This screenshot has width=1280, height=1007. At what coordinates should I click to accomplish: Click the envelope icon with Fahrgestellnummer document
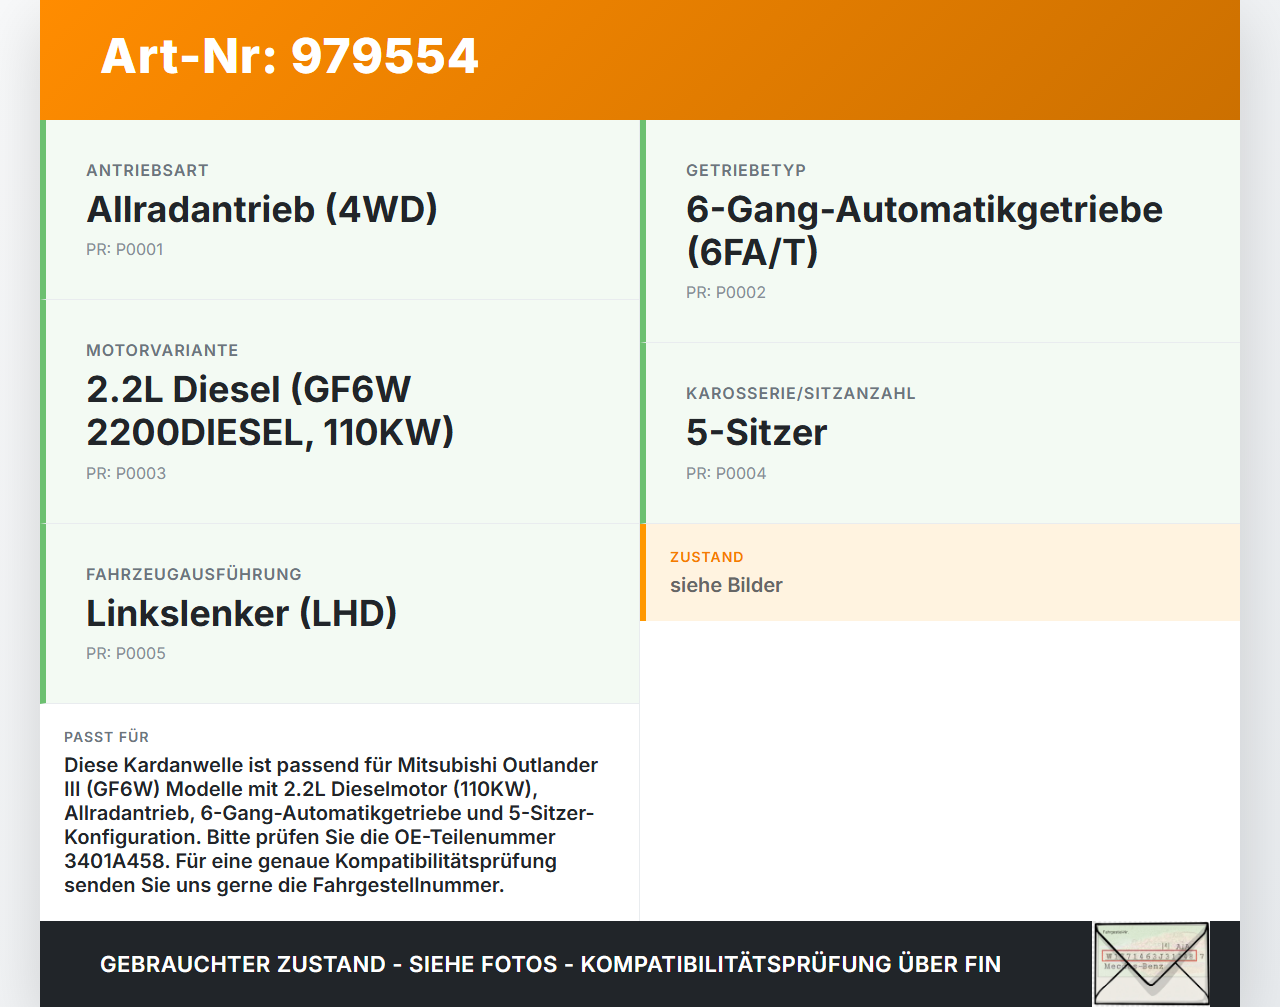pyautogui.click(x=1151, y=963)
